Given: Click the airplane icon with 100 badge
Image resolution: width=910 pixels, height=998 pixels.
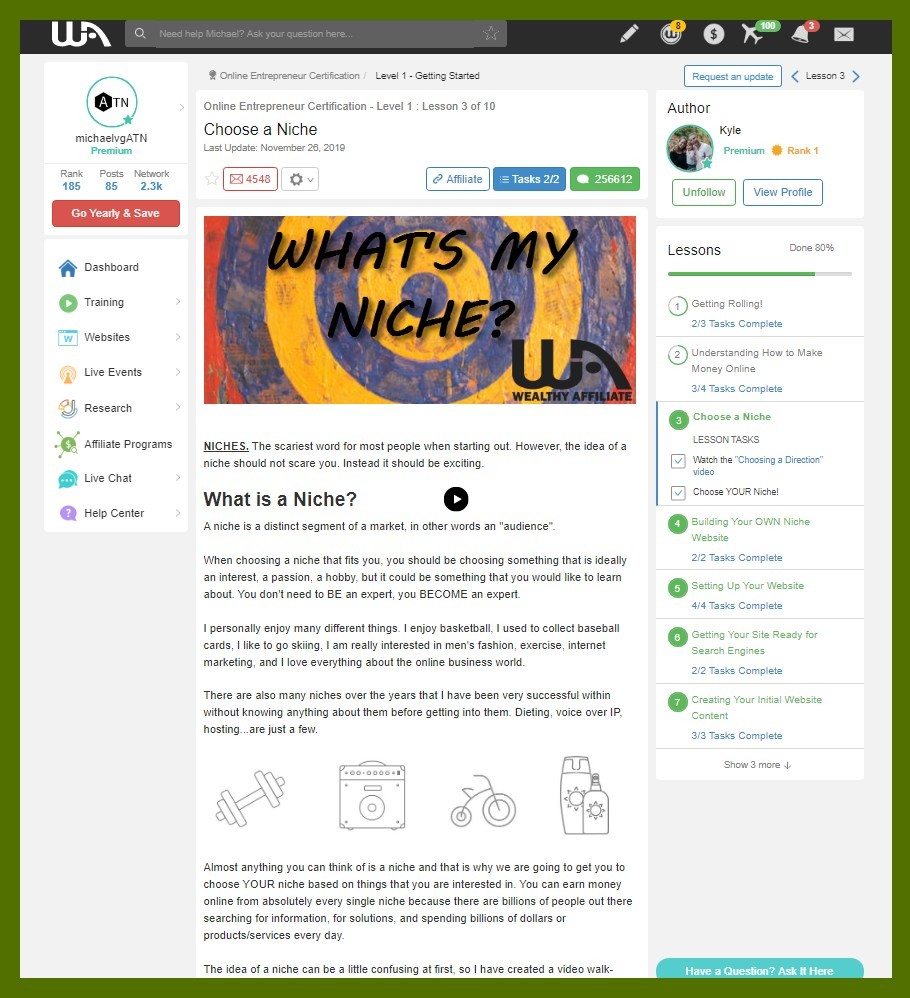Looking at the screenshot, I should (x=753, y=34).
